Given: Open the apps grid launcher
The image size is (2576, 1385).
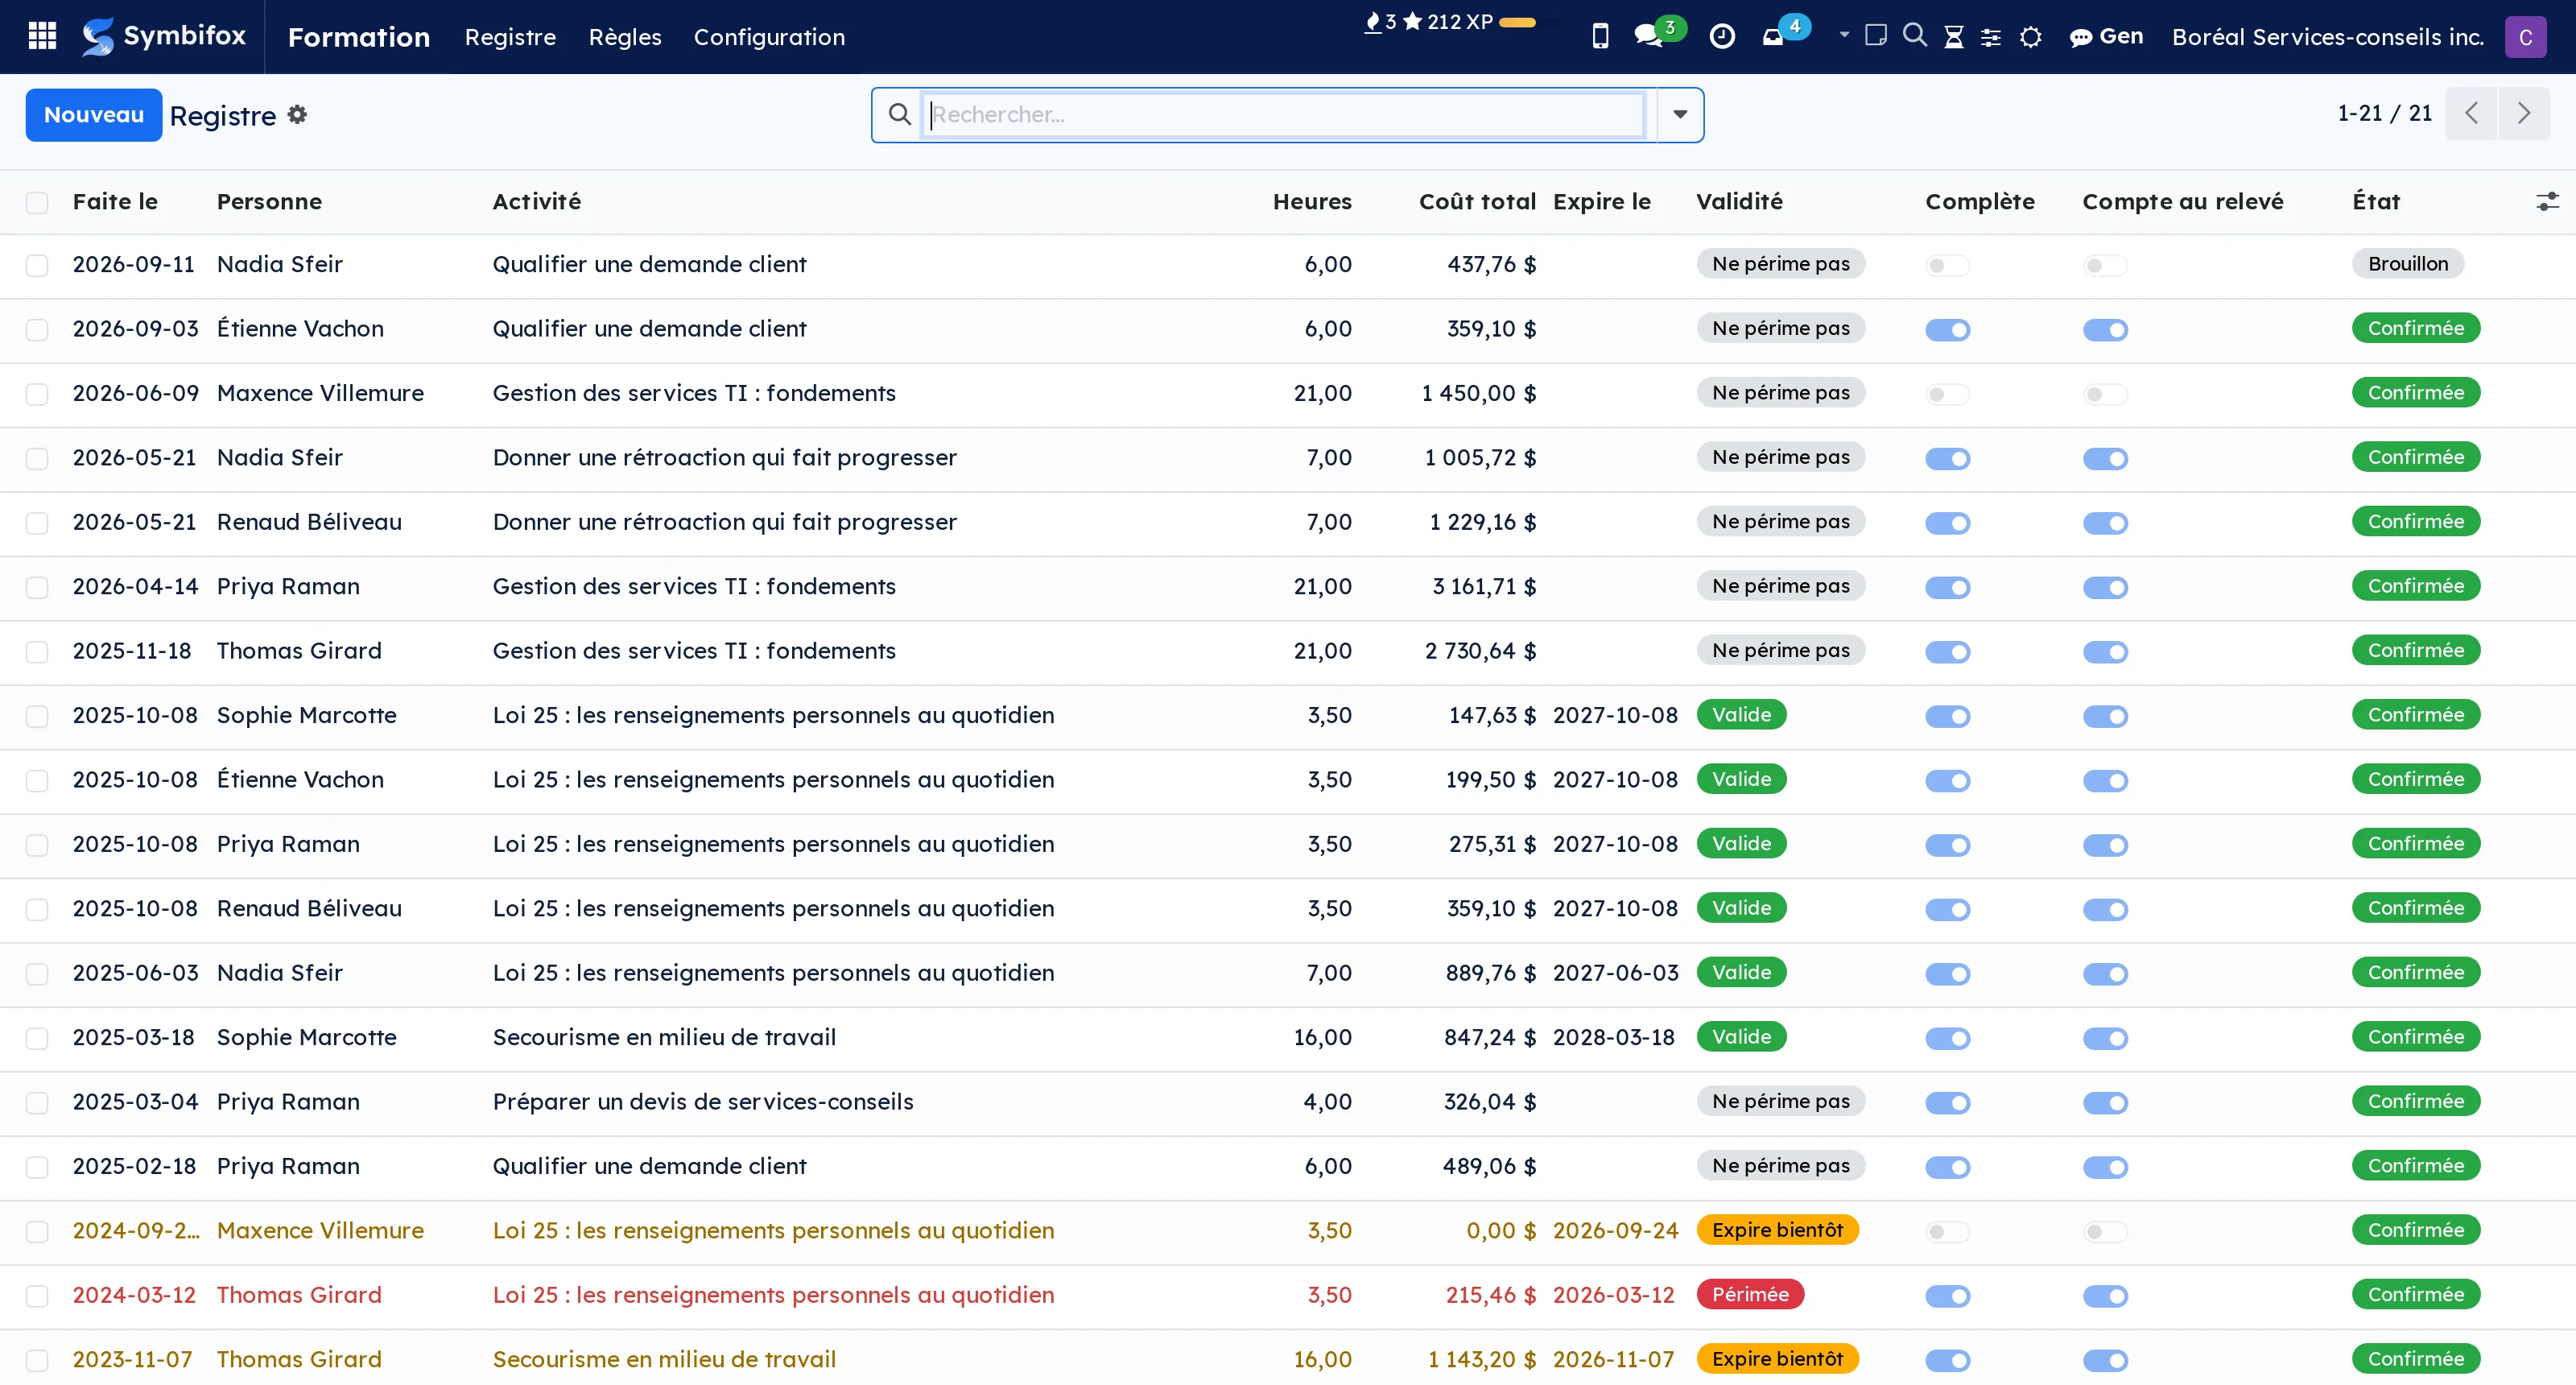Looking at the screenshot, I should pyautogui.click(x=42, y=36).
